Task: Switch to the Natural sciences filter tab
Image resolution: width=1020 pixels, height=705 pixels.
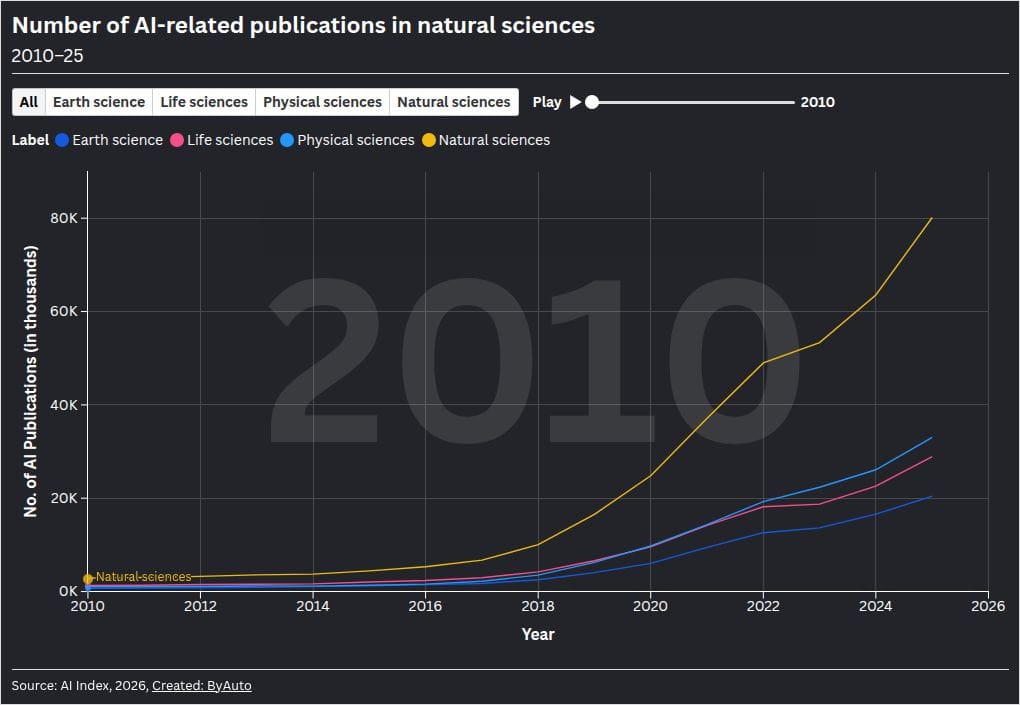Action: coord(454,102)
